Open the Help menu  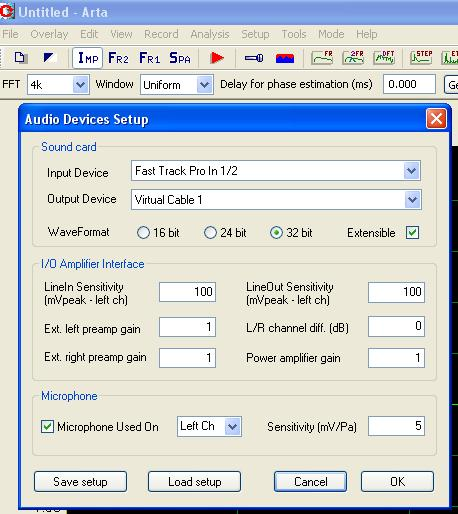click(x=367, y=34)
